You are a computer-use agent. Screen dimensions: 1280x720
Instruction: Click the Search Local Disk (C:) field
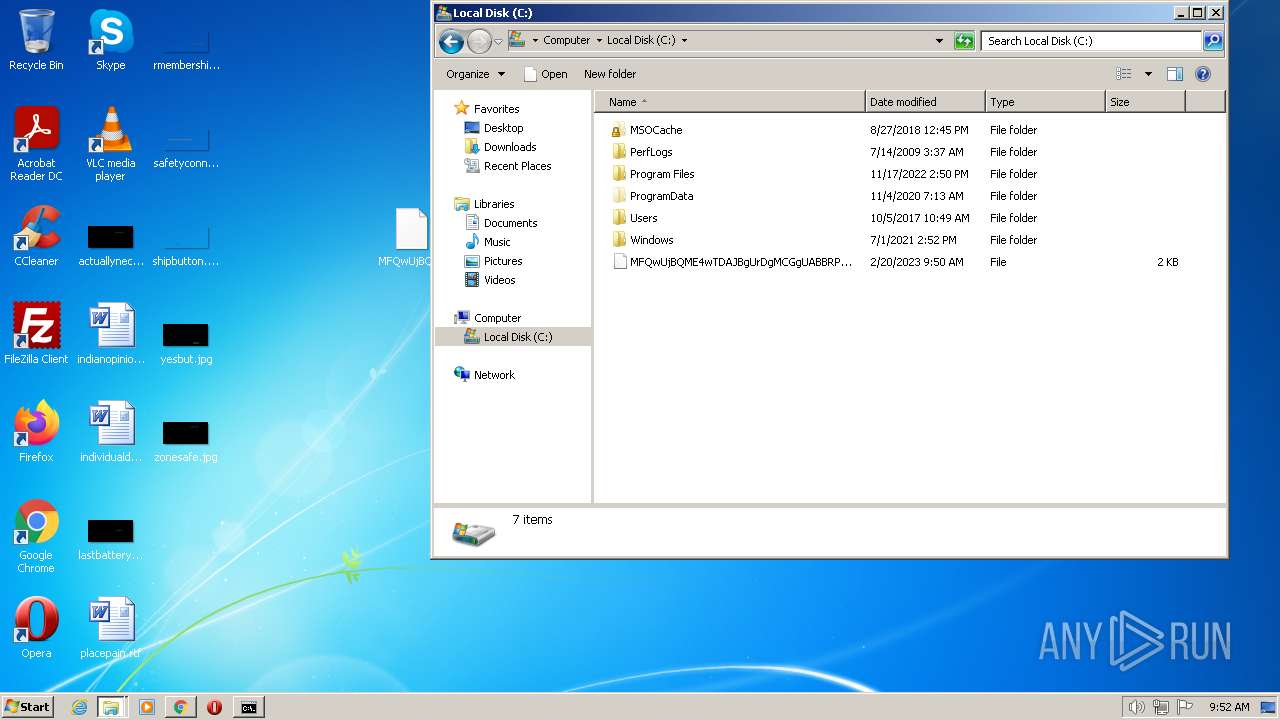coord(1091,41)
